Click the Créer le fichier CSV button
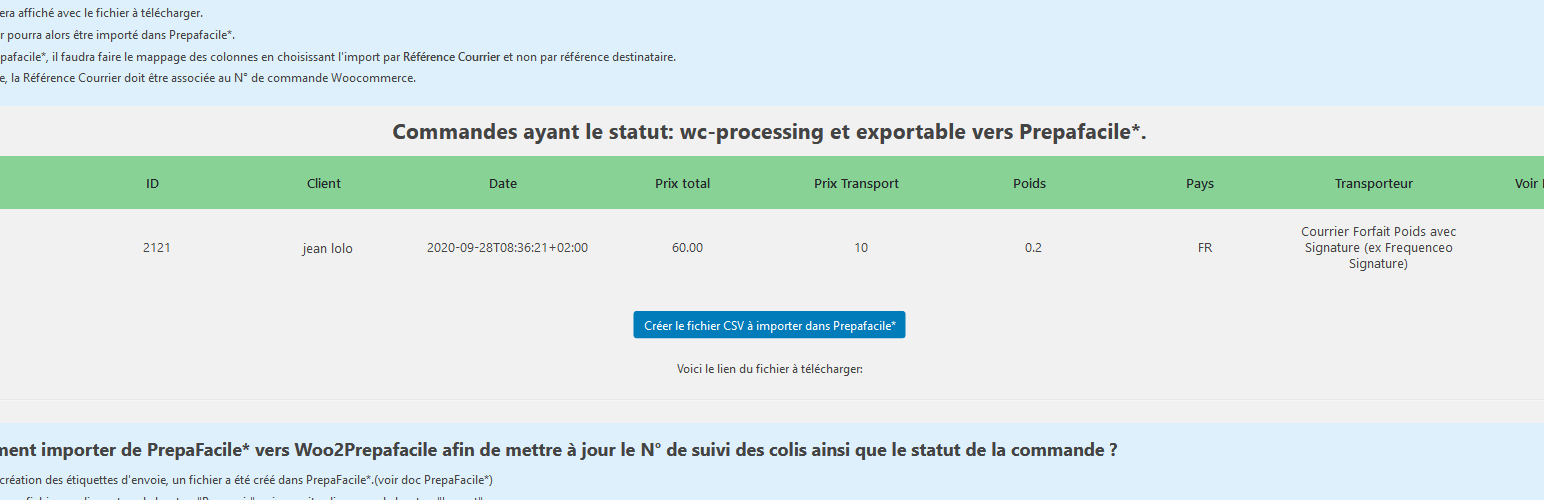1544x500 pixels. pyautogui.click(x=769, y=325)
